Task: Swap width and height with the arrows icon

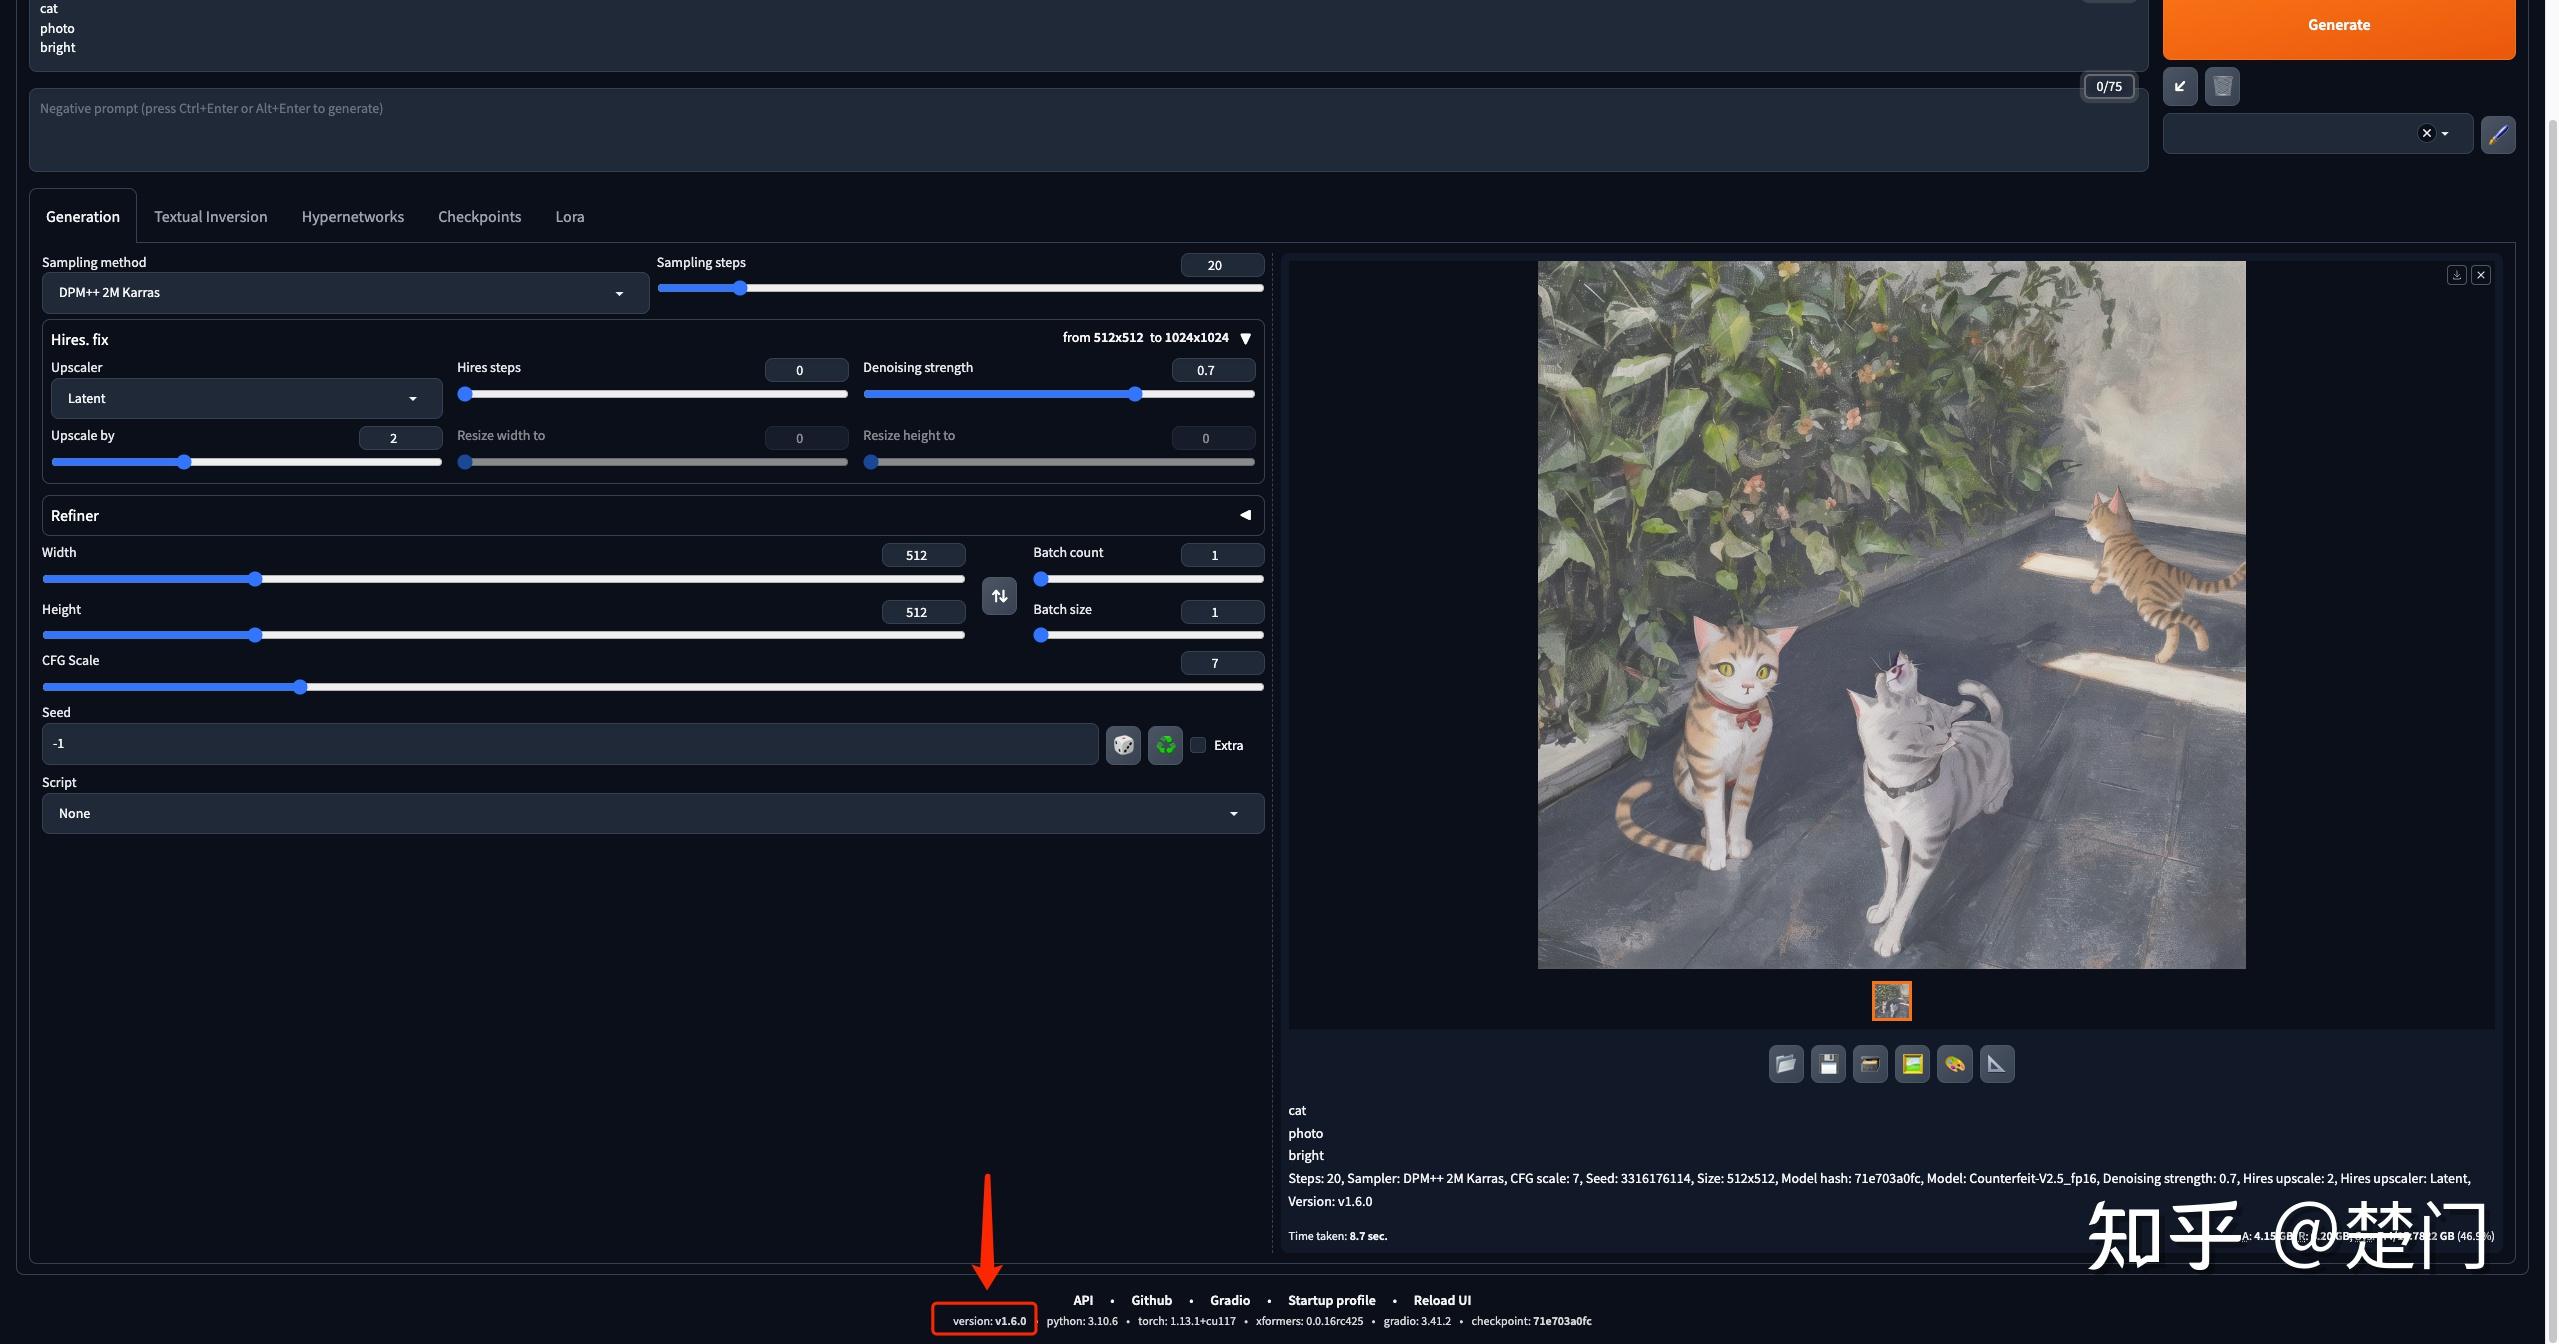Action: [998, 595]
